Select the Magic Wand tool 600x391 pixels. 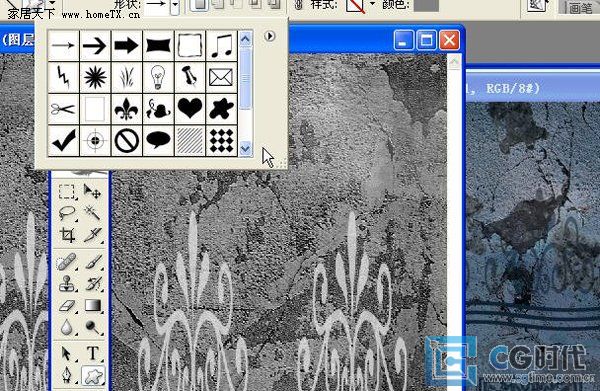(x=92, y=213)
